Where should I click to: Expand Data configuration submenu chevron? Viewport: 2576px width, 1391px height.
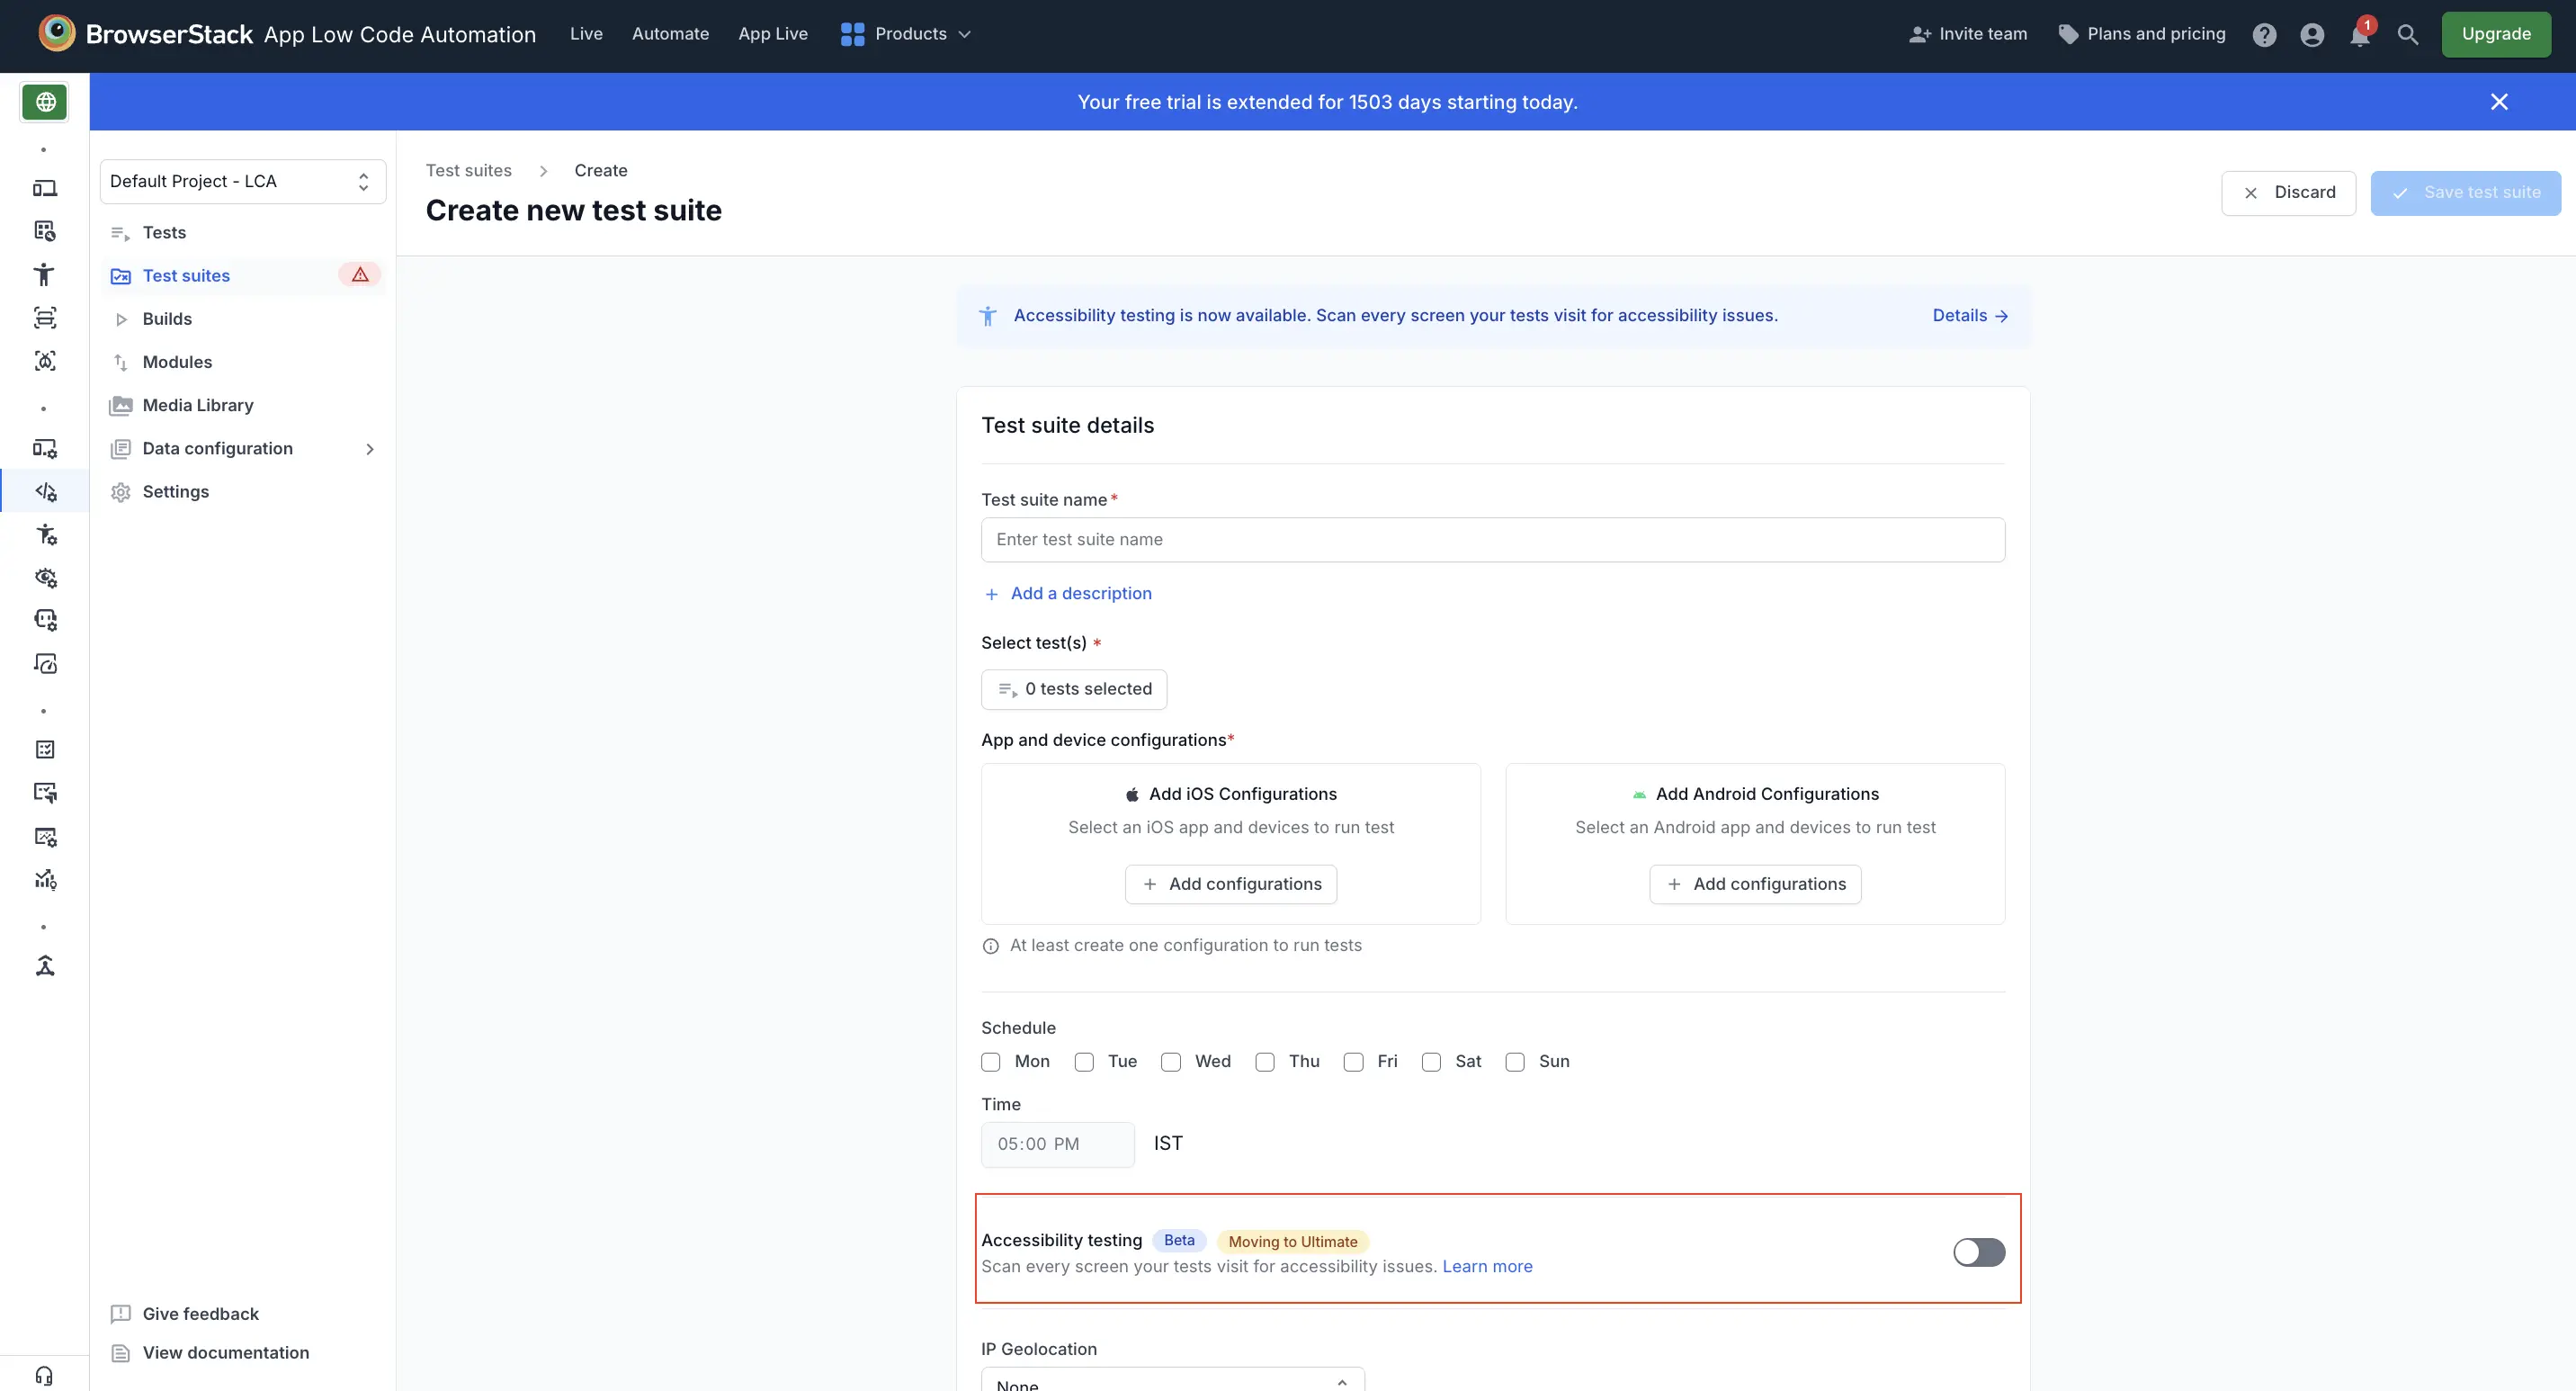tap(370, 449)
